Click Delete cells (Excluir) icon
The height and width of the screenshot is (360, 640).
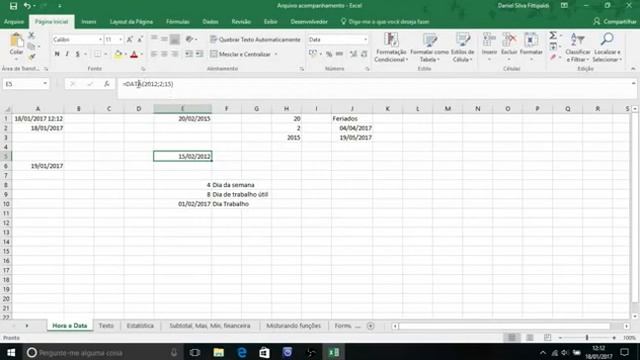click(x=509, y=41)
